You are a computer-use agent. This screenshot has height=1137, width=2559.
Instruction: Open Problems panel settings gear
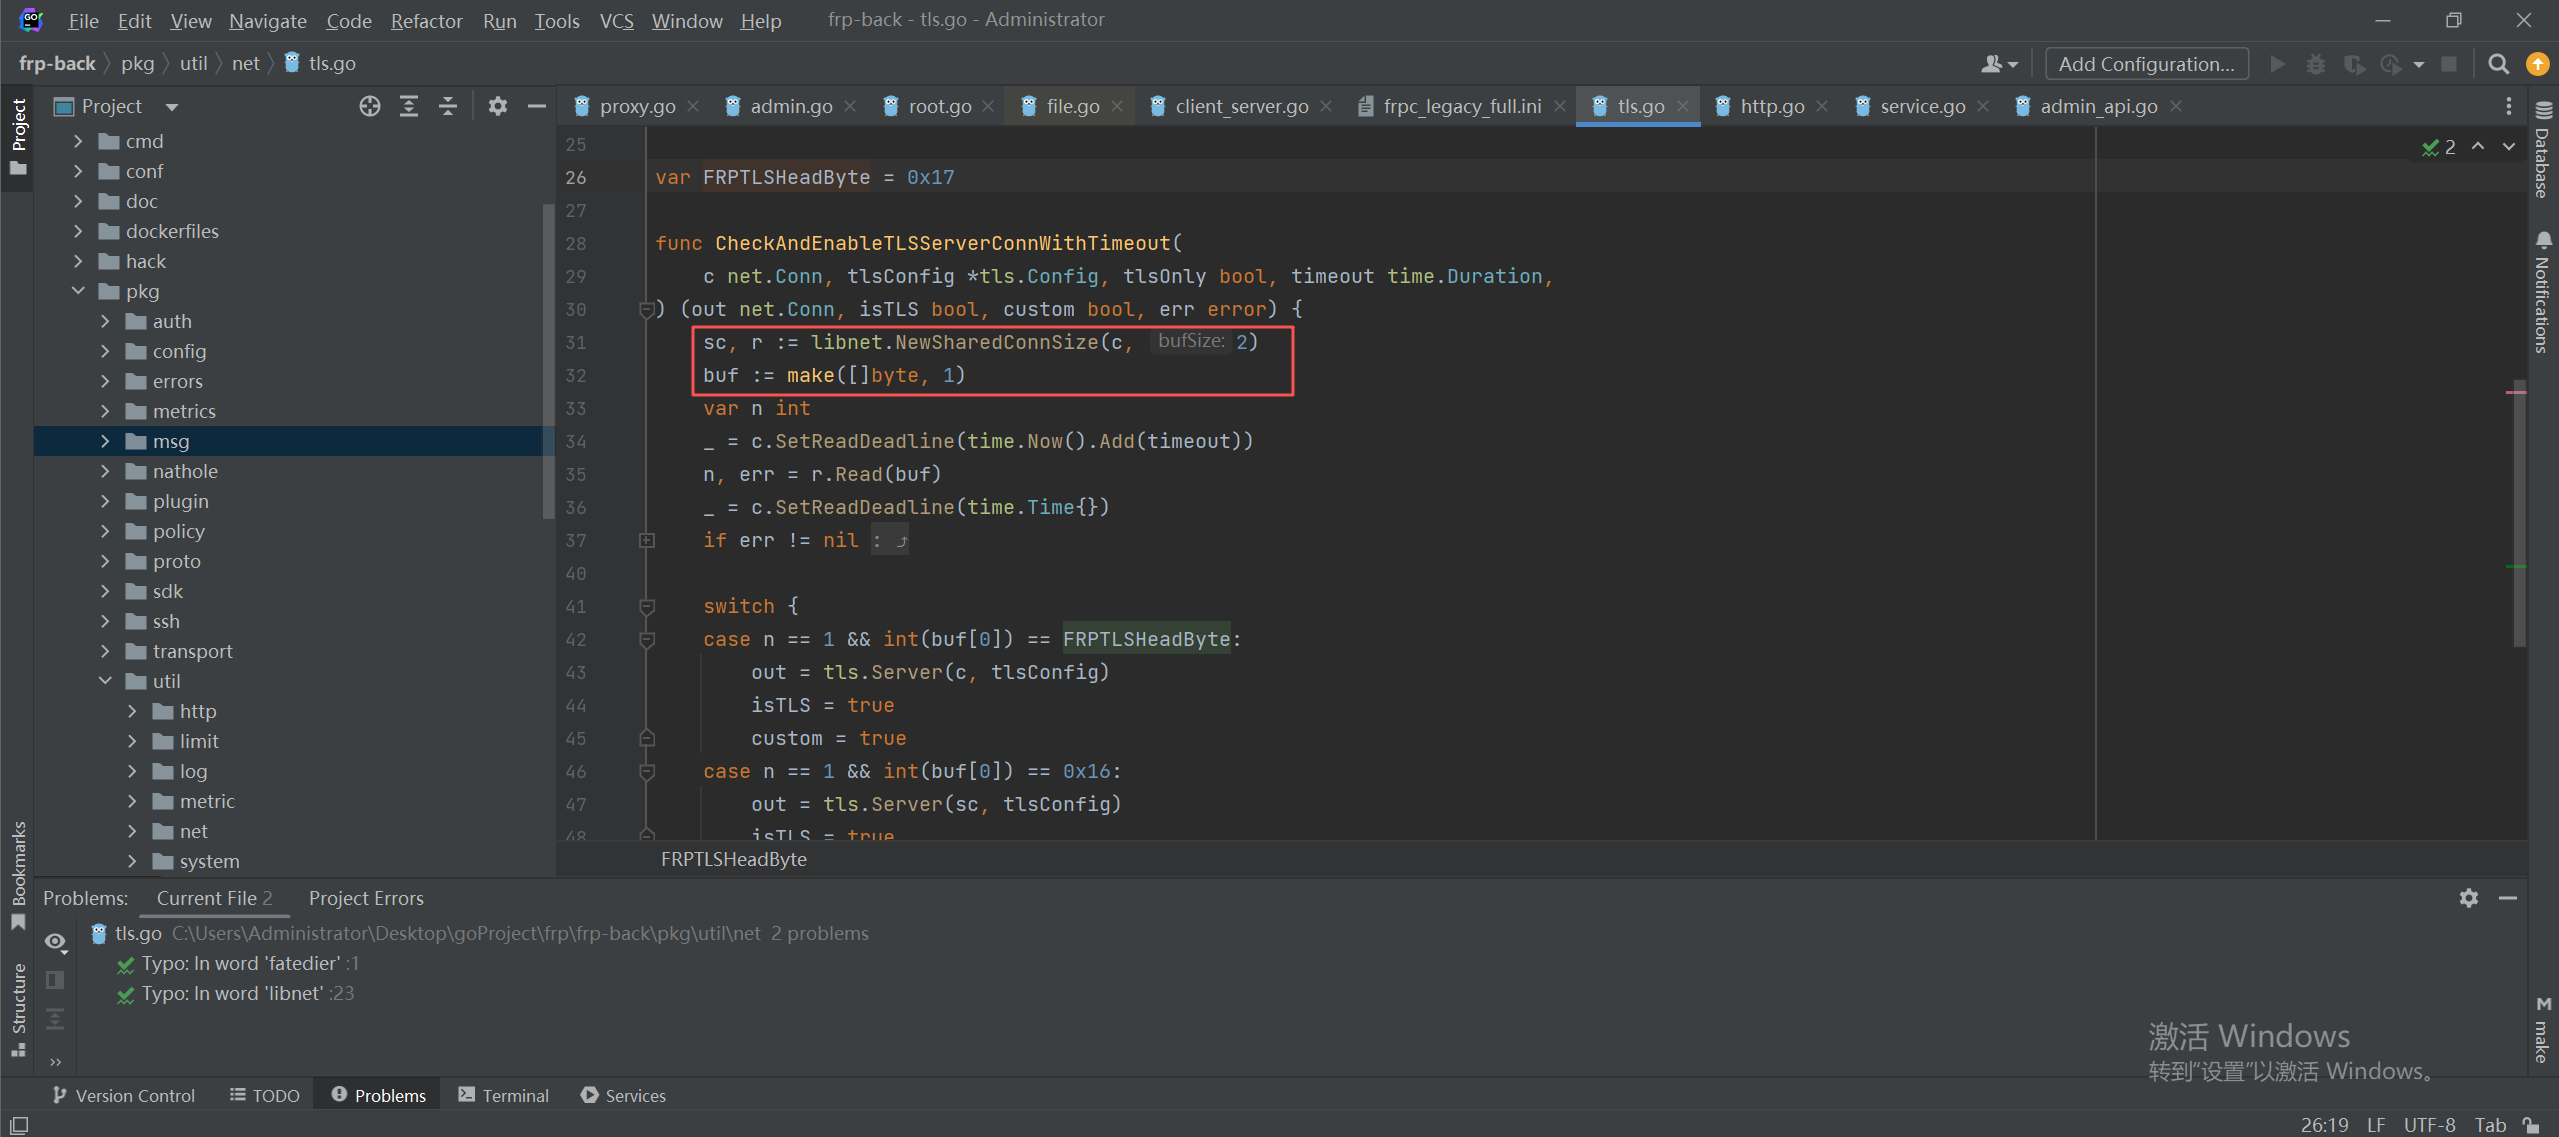(x=2468, y=898)
